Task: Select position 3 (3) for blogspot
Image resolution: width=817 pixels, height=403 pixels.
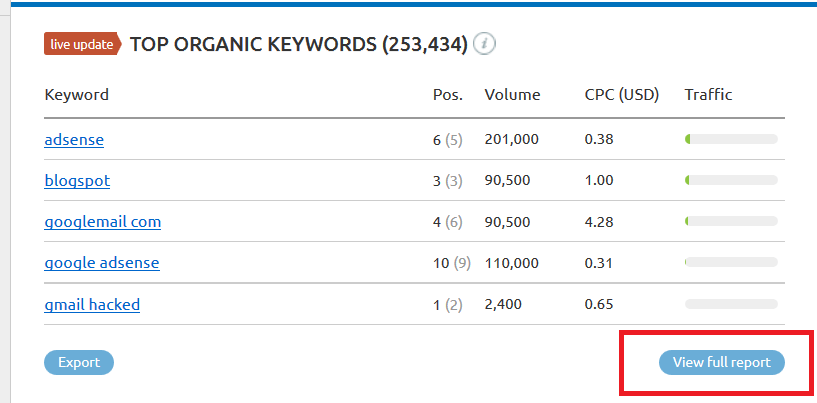Action: 448,181
